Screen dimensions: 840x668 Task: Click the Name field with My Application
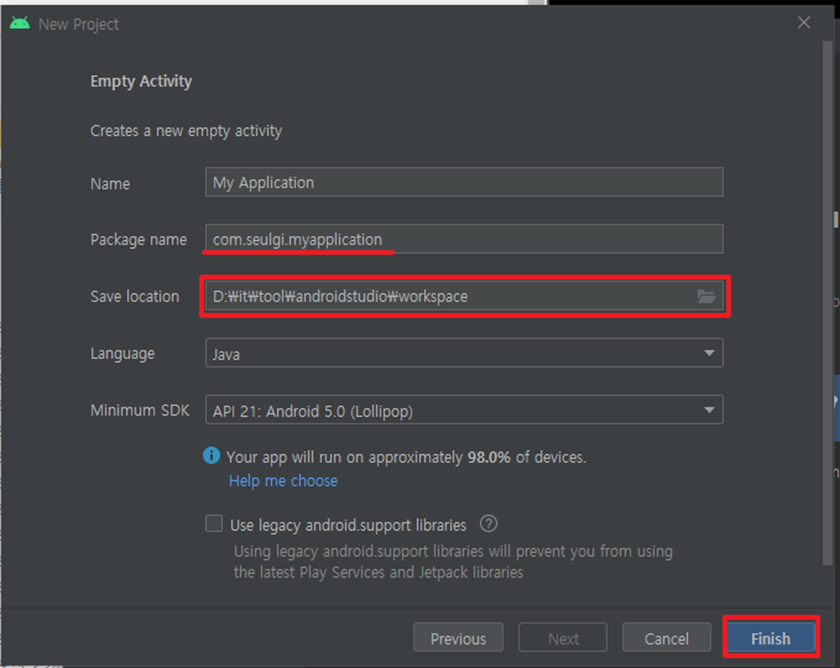point(464,182)
